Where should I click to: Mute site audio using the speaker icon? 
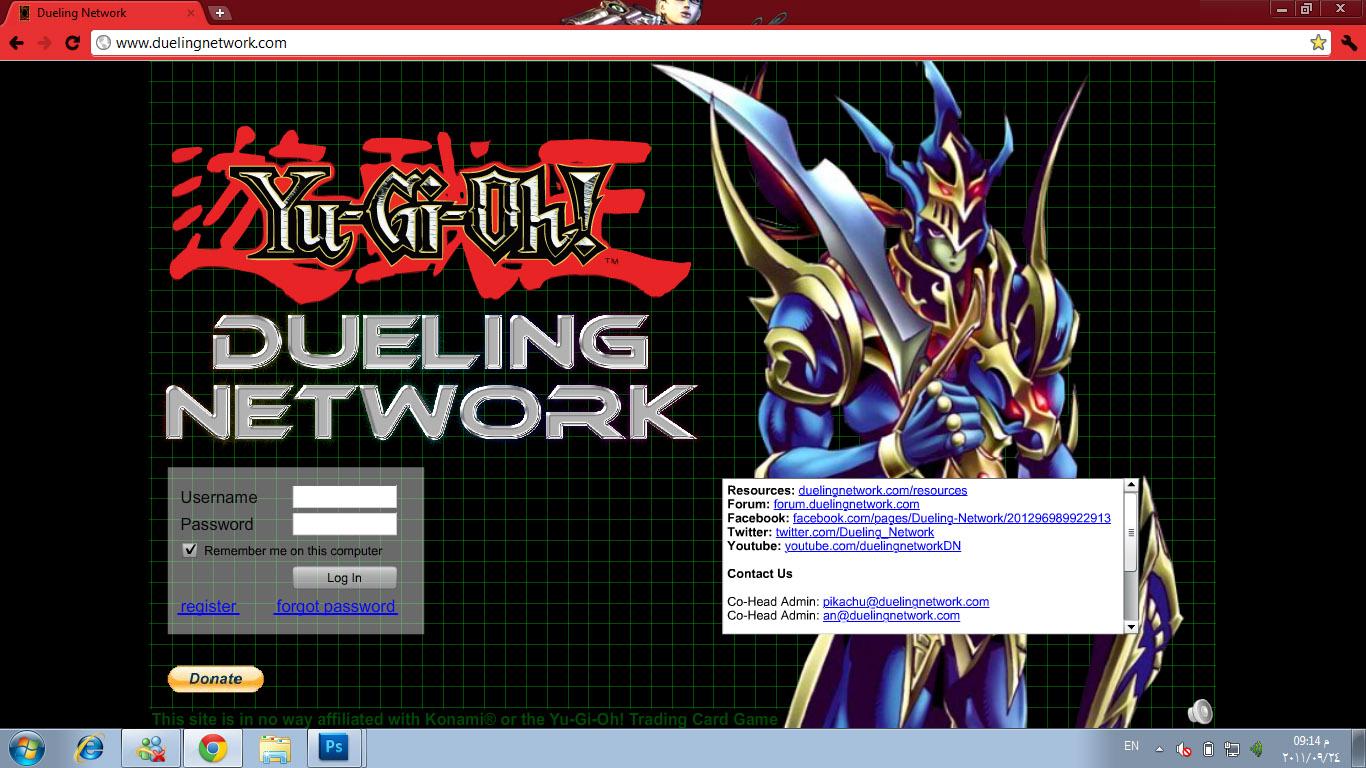pos(1200,711)
